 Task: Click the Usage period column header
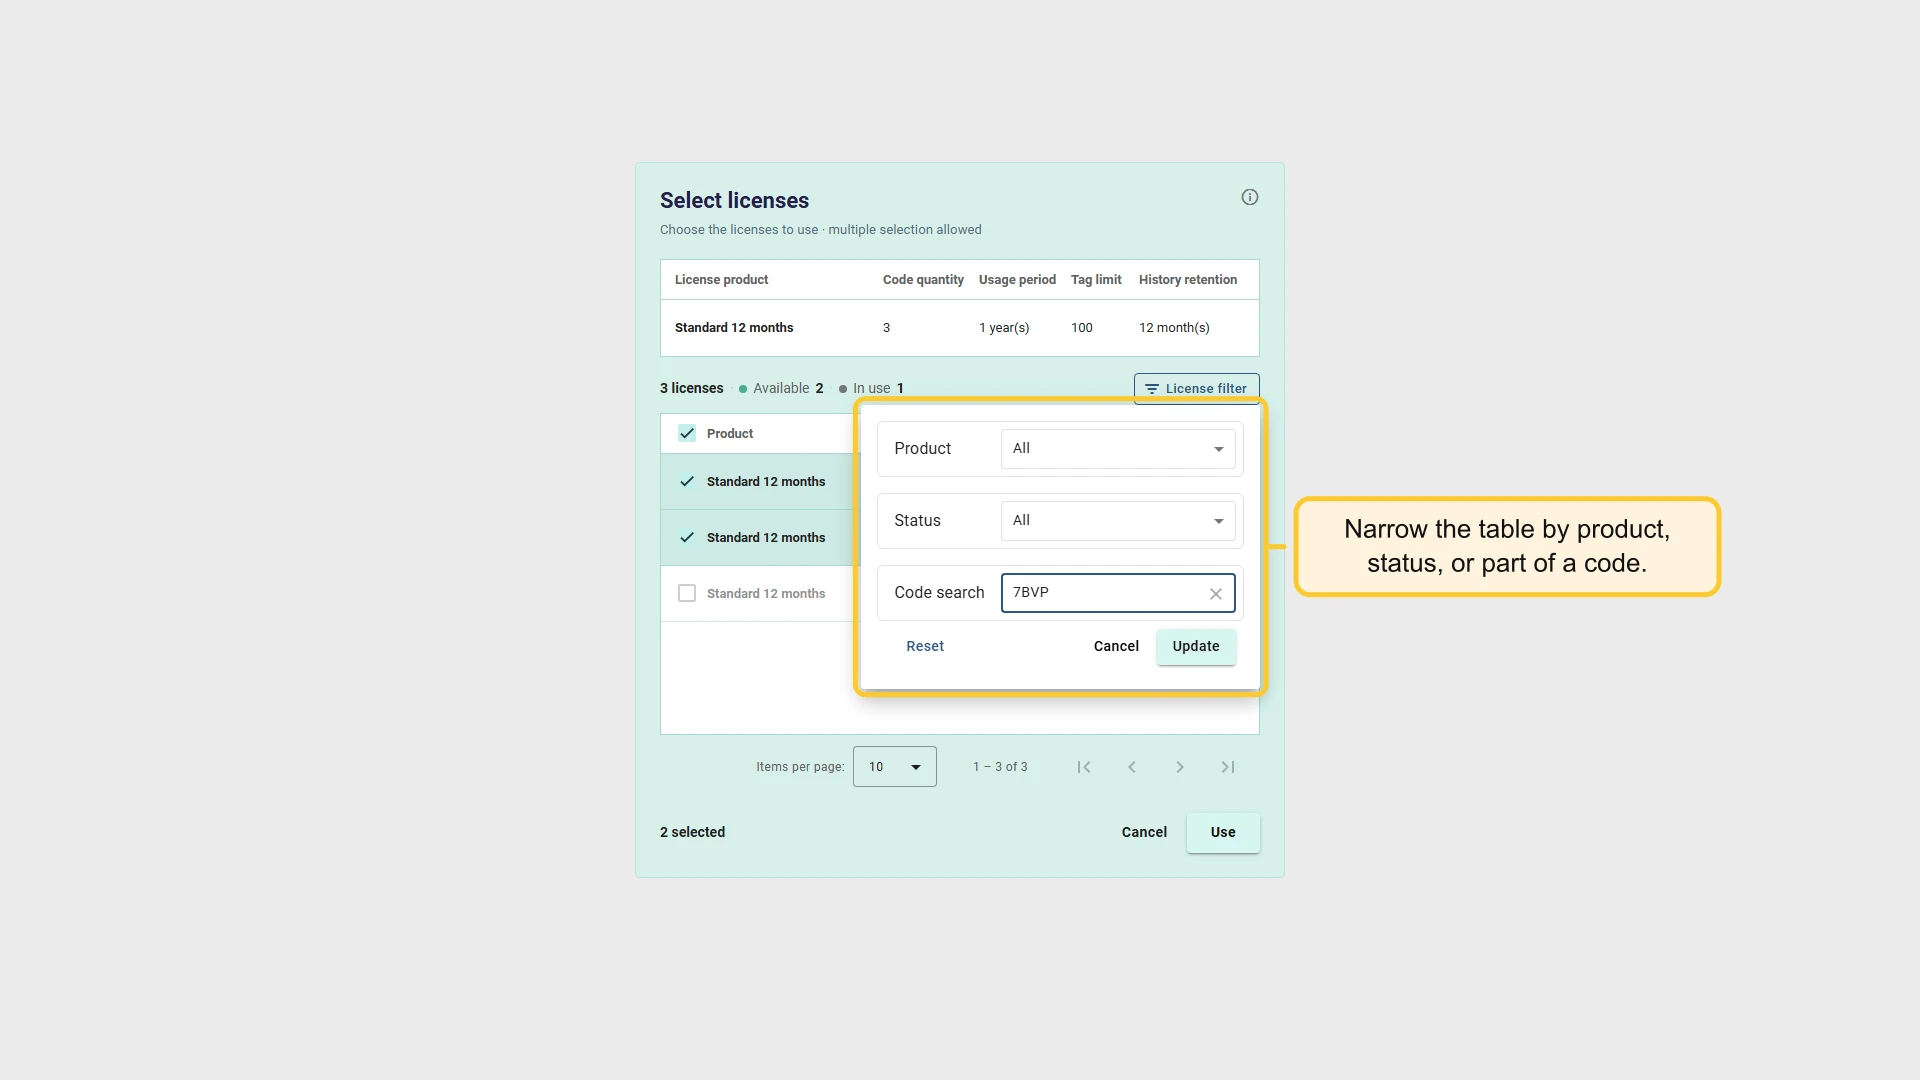click(1017, 280)
